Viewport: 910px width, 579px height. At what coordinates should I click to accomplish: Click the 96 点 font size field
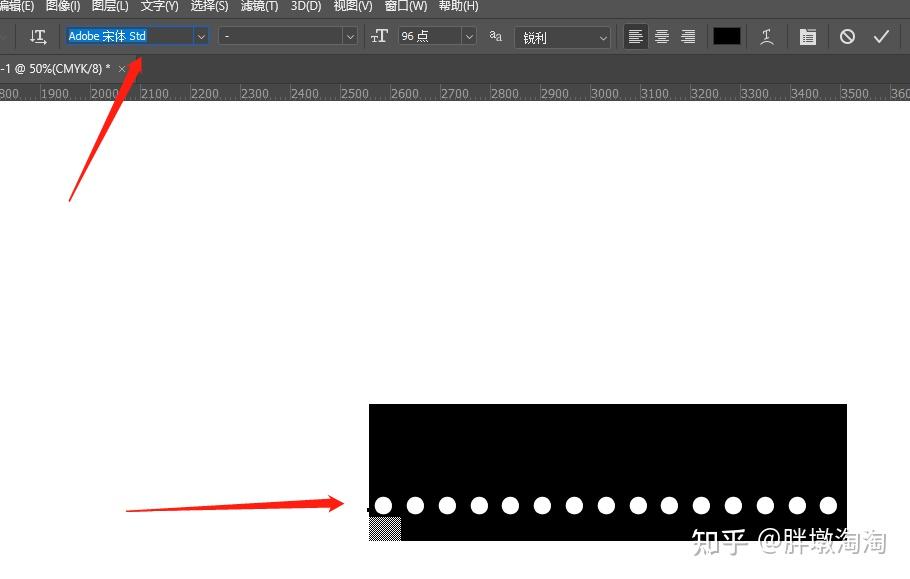click(x=430, y=37)
